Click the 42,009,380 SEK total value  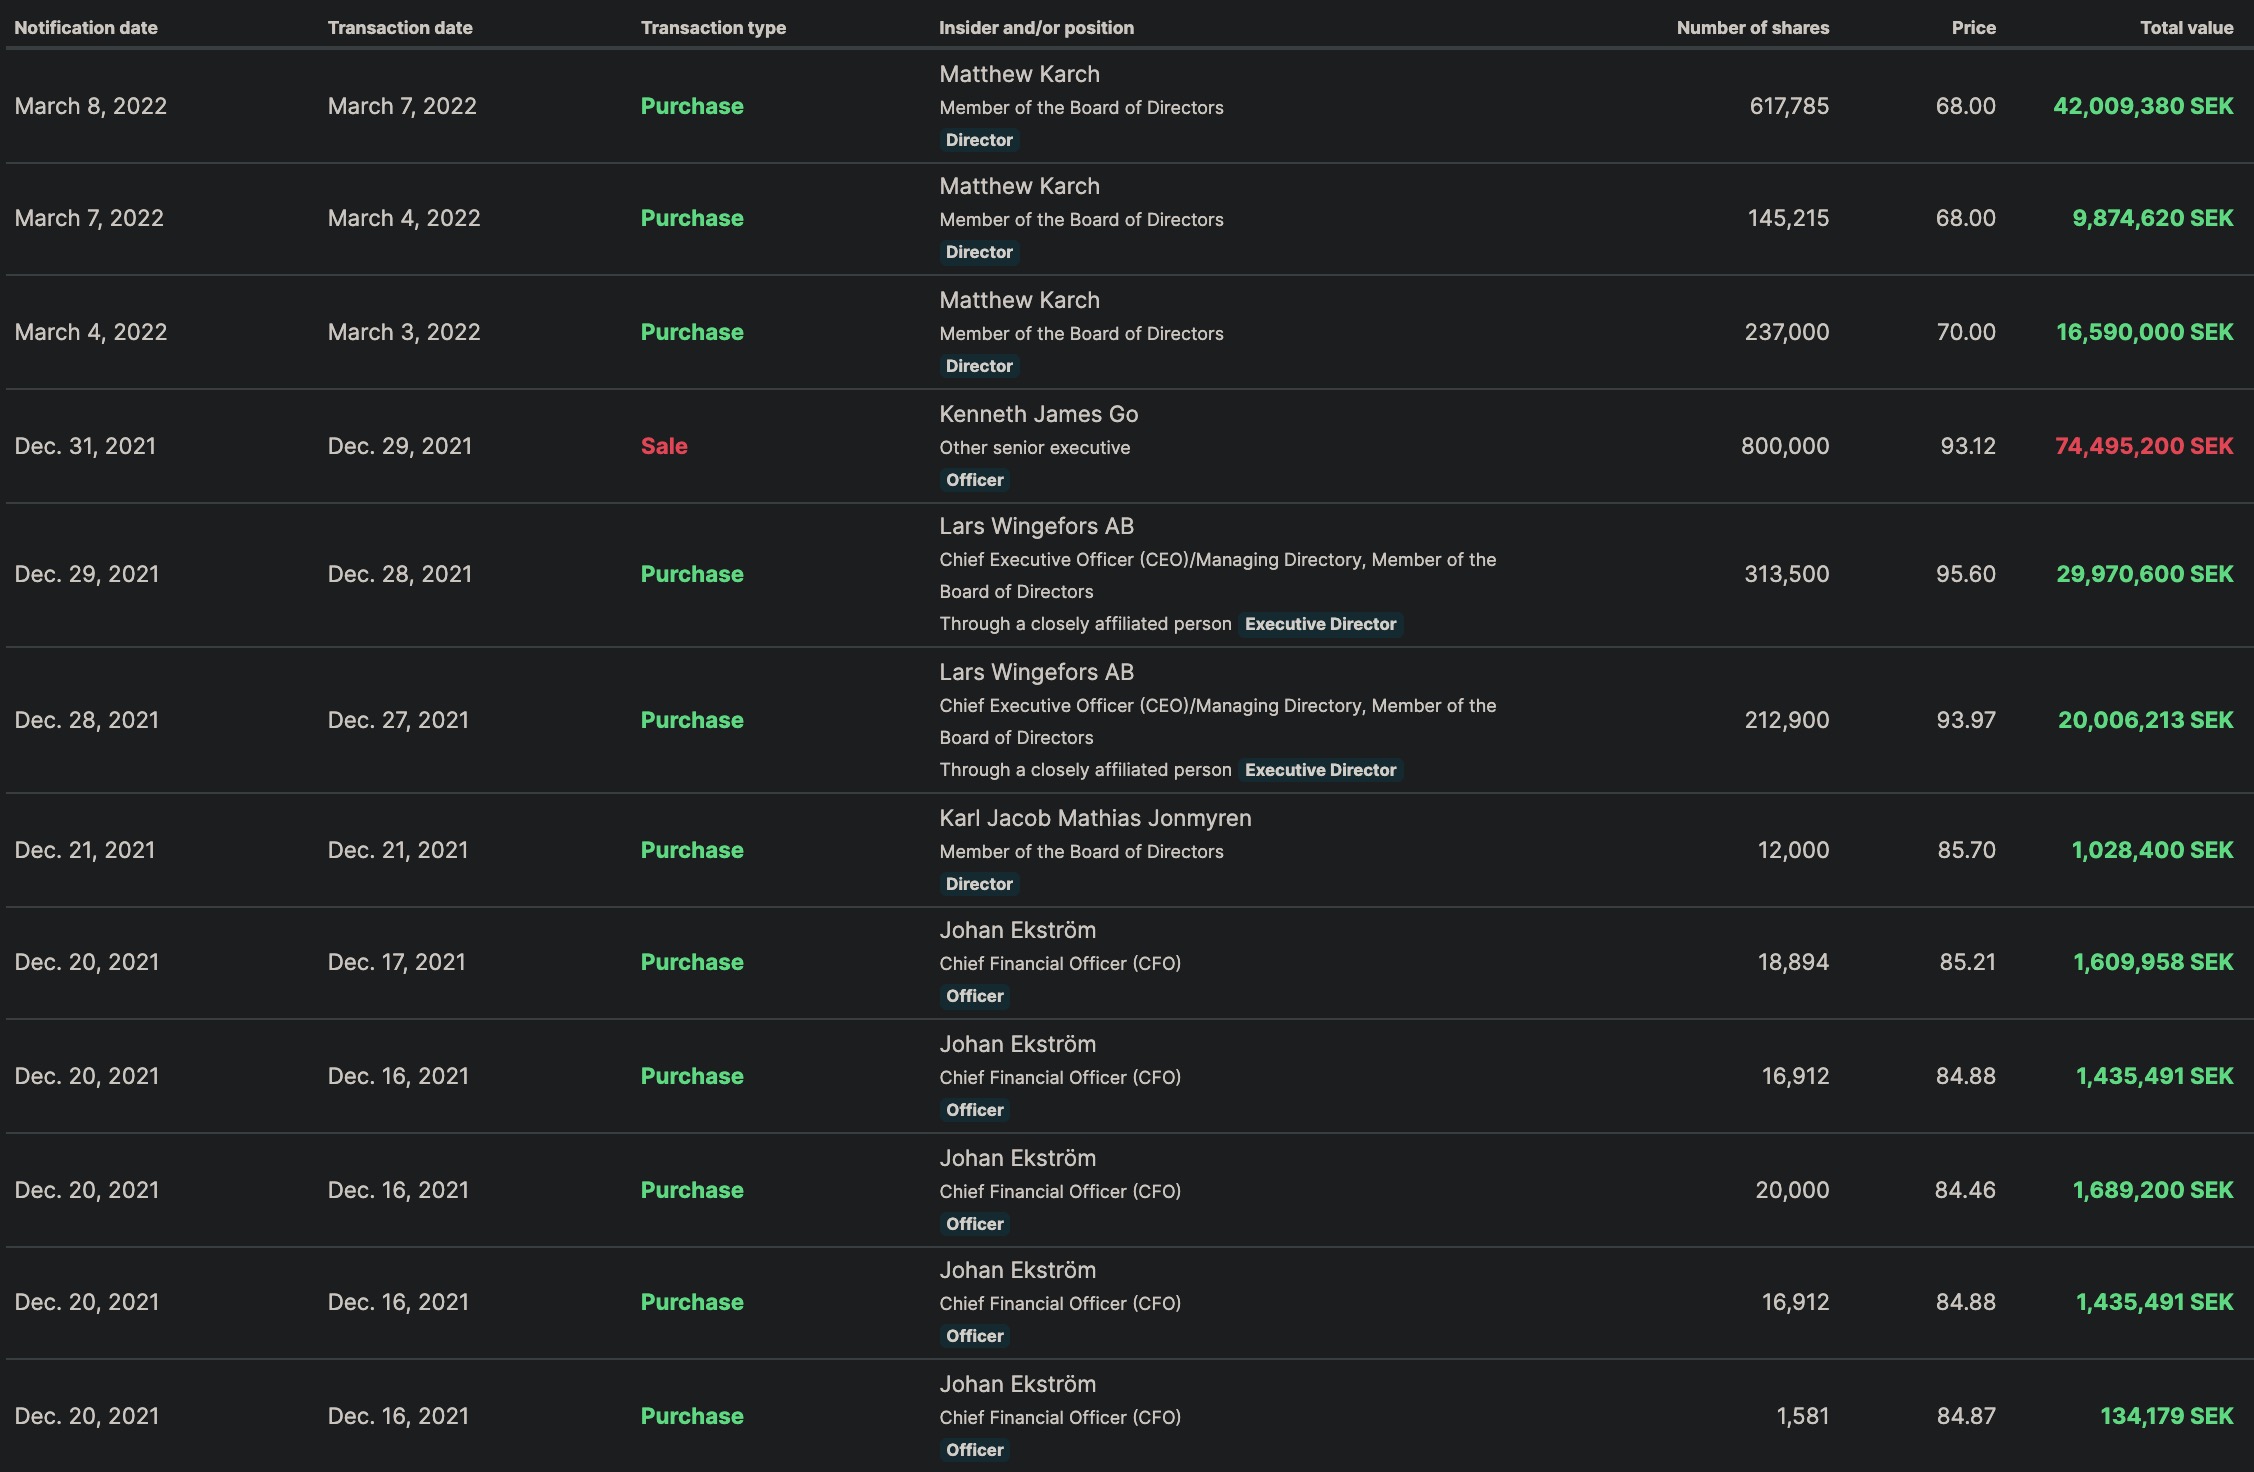(2142, 106)
